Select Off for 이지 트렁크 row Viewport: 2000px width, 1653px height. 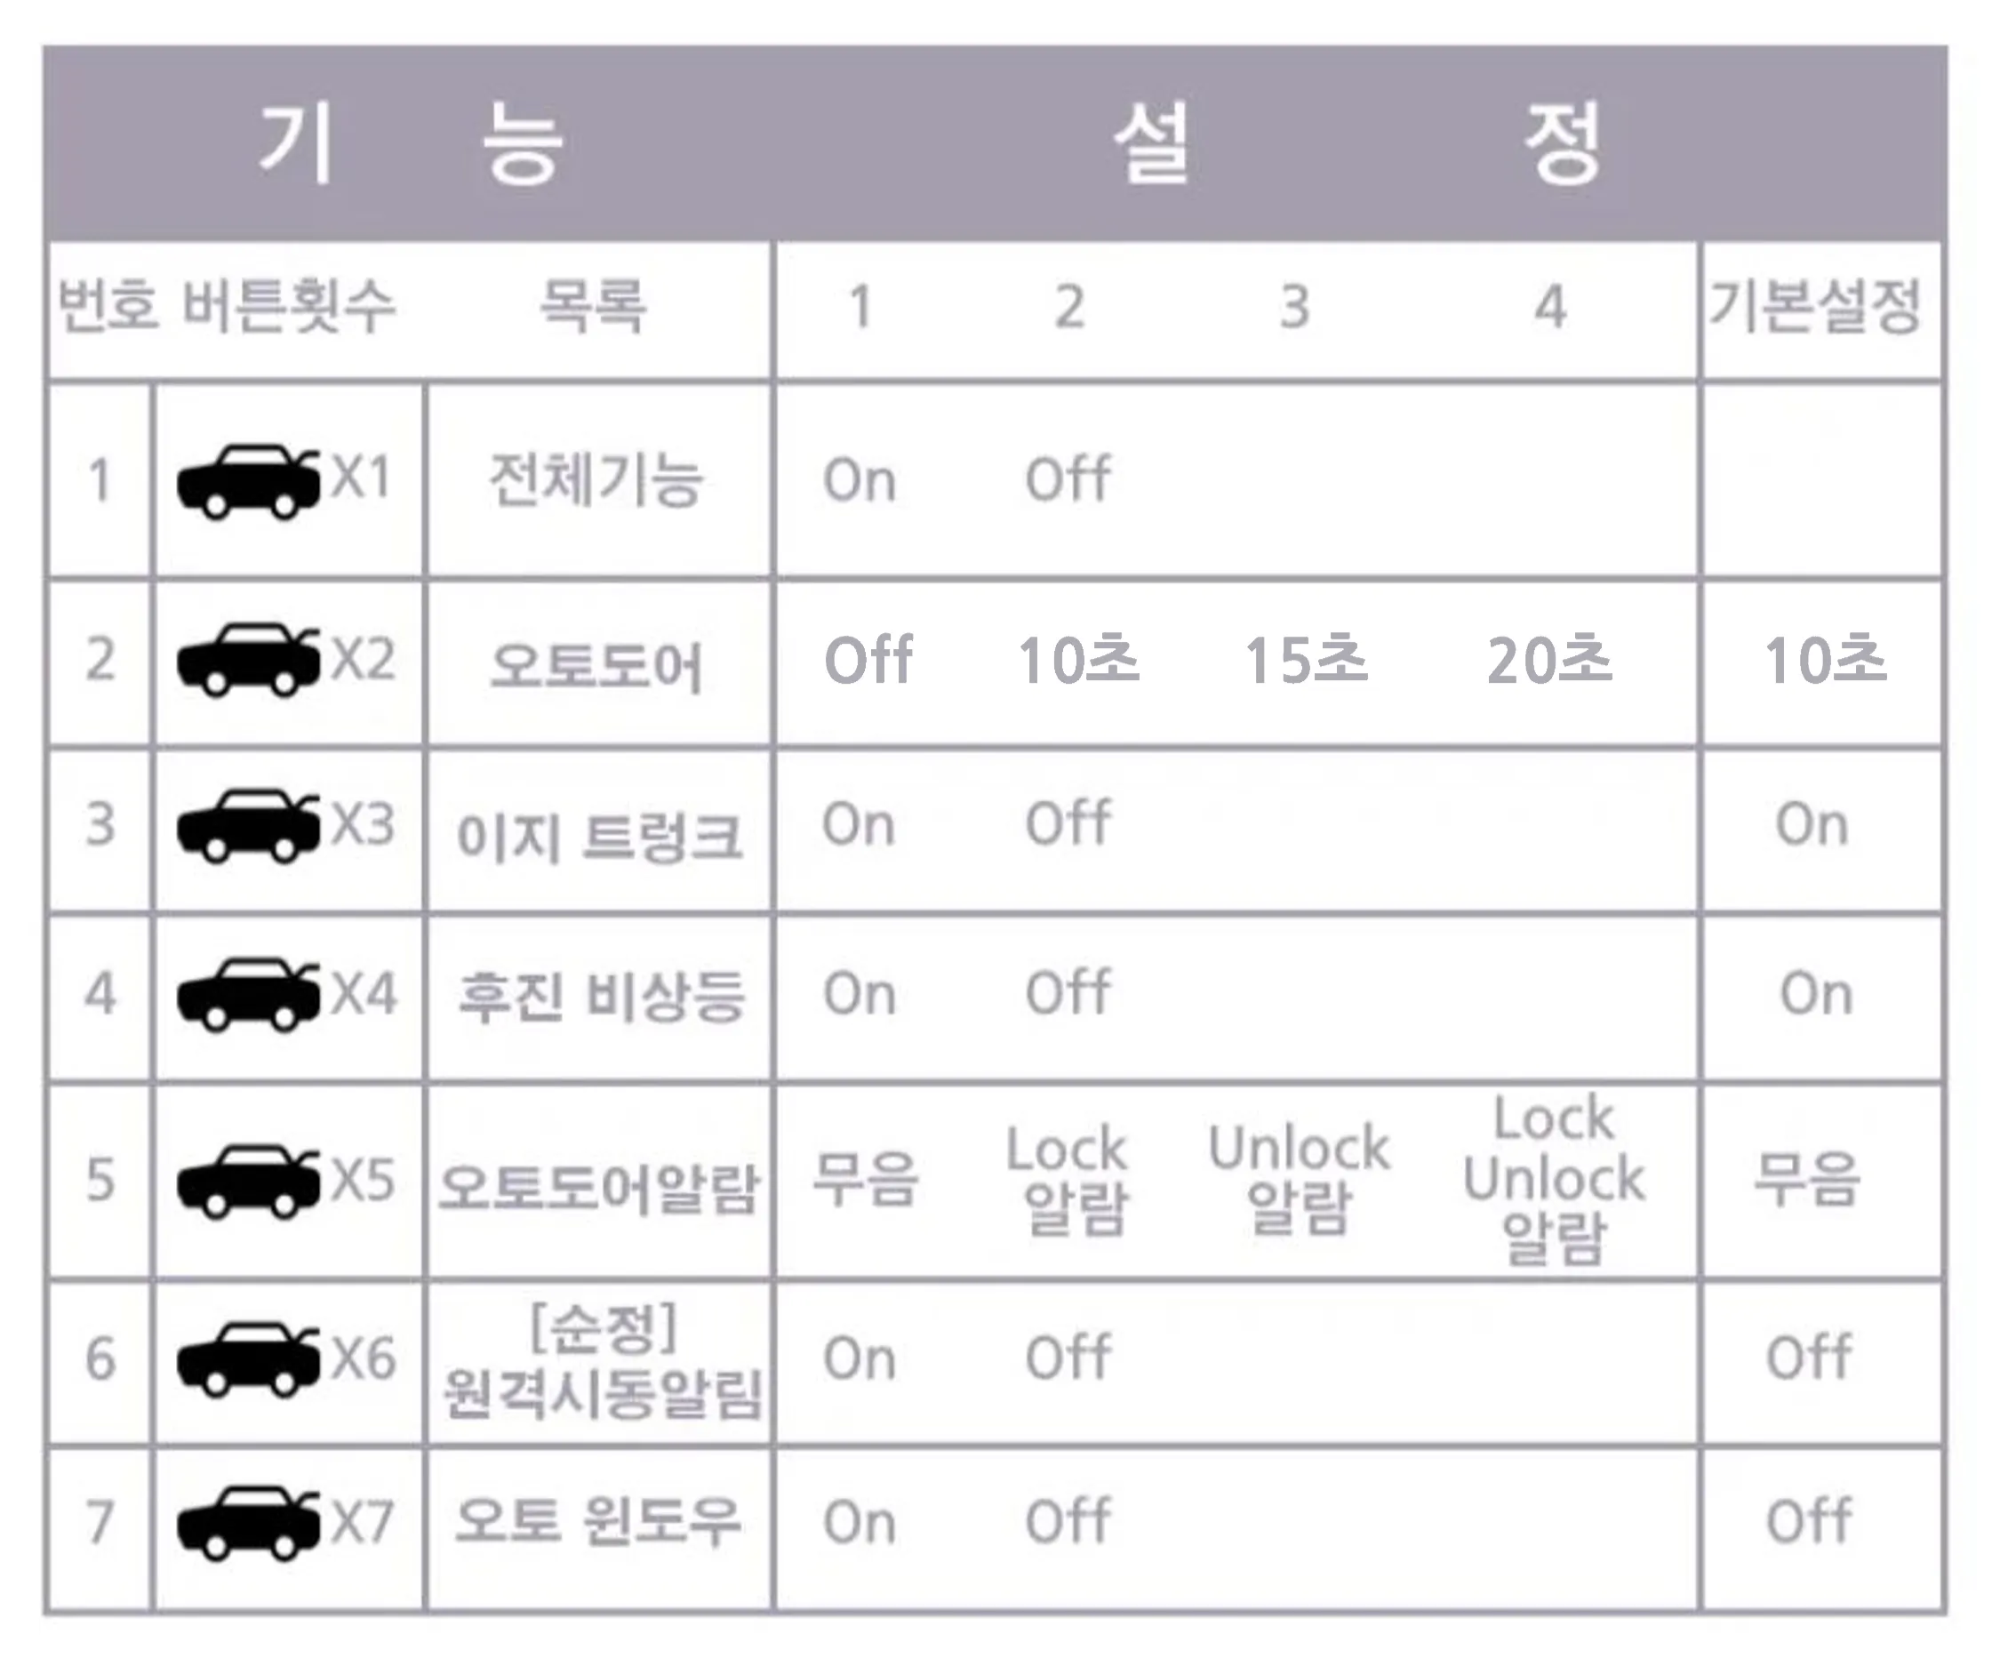pos(1068,824)
